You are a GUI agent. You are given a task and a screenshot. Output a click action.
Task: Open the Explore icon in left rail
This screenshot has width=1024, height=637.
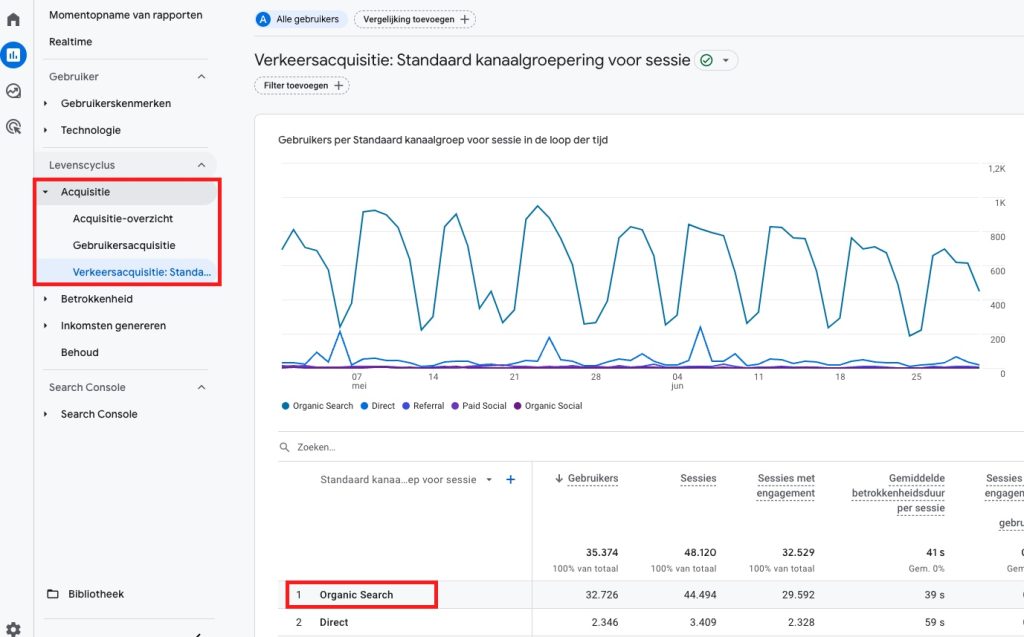point(13,91)
